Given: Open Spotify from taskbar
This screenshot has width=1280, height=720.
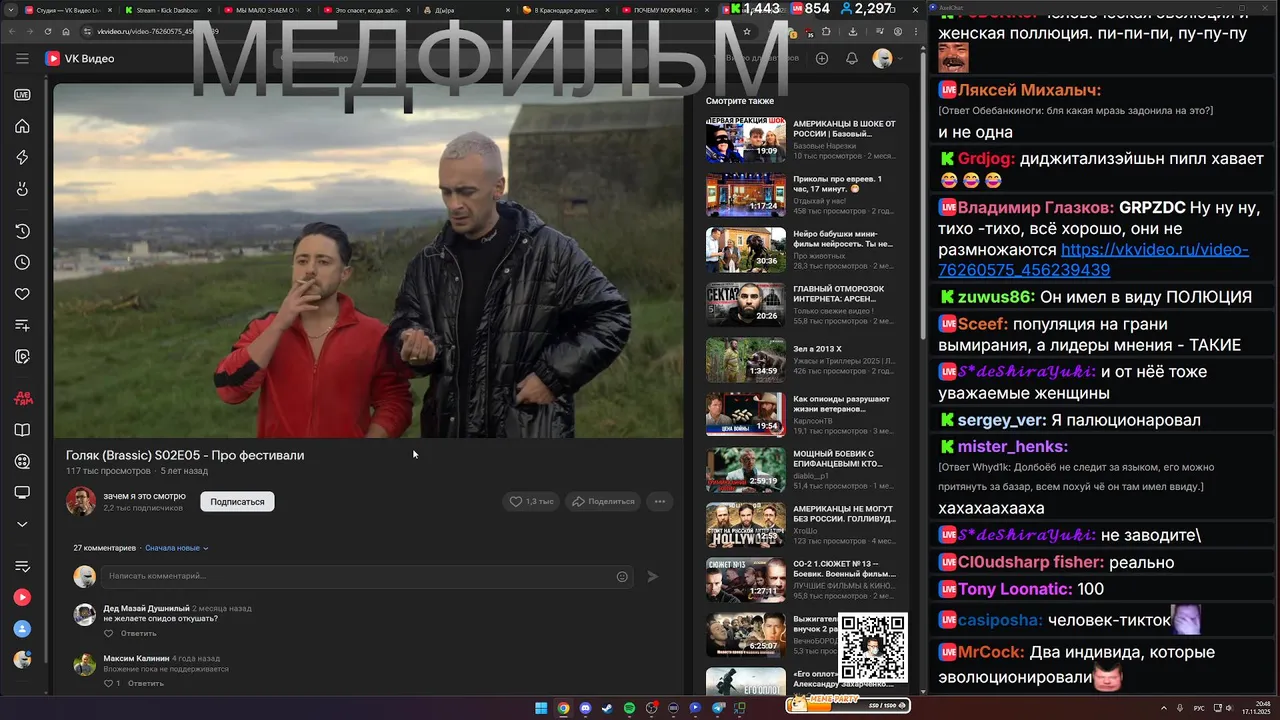Looking at the screenshot, I should coord(629,708).
